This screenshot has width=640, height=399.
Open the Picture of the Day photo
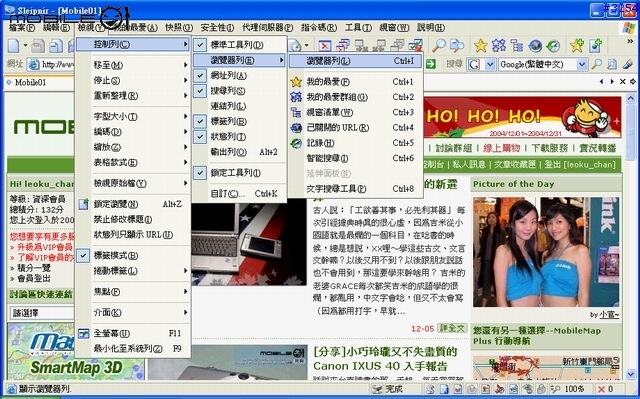(x=546, y=252)
